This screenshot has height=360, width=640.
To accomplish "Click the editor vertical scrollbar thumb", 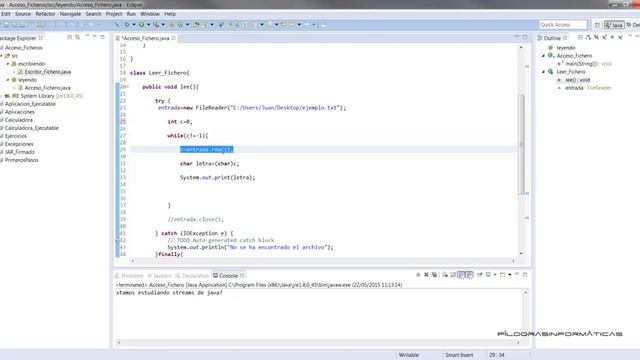I will click(521, 144).
